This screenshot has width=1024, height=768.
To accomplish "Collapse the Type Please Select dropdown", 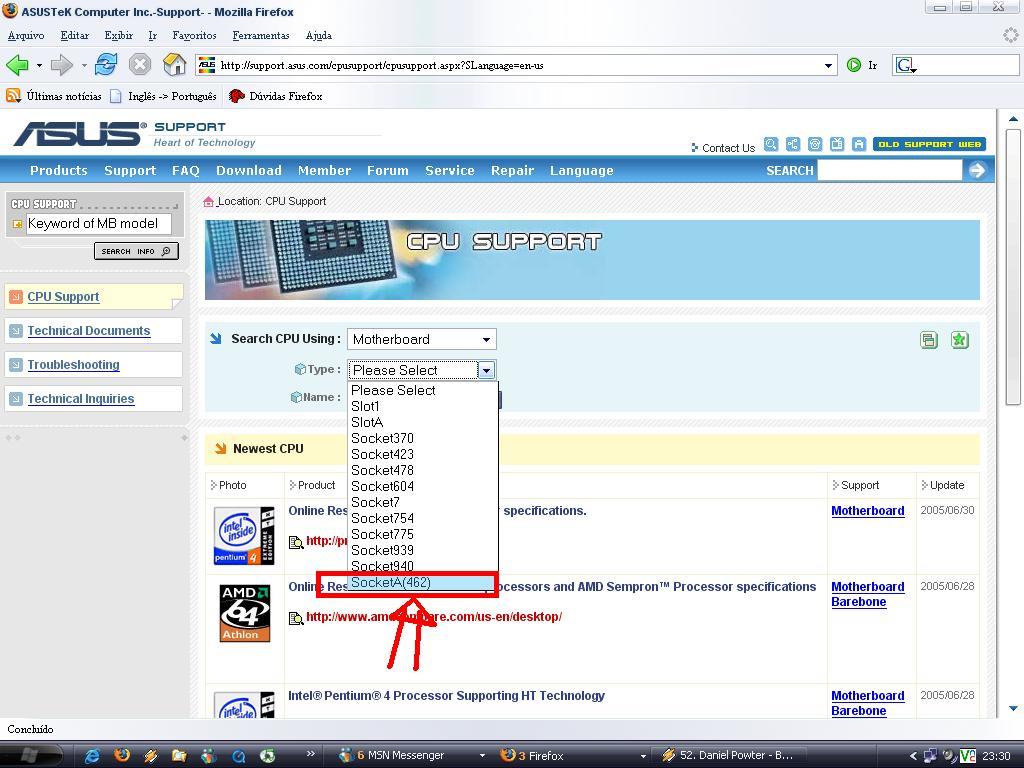I will 487,370.
